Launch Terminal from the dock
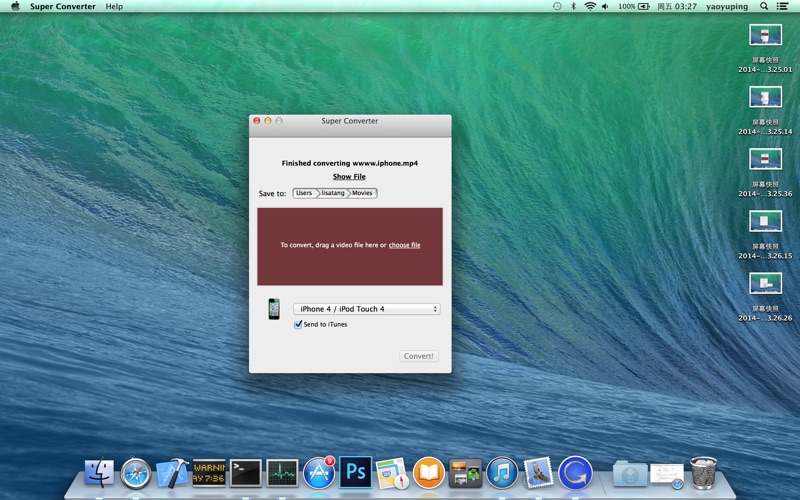 coord(245,473)
